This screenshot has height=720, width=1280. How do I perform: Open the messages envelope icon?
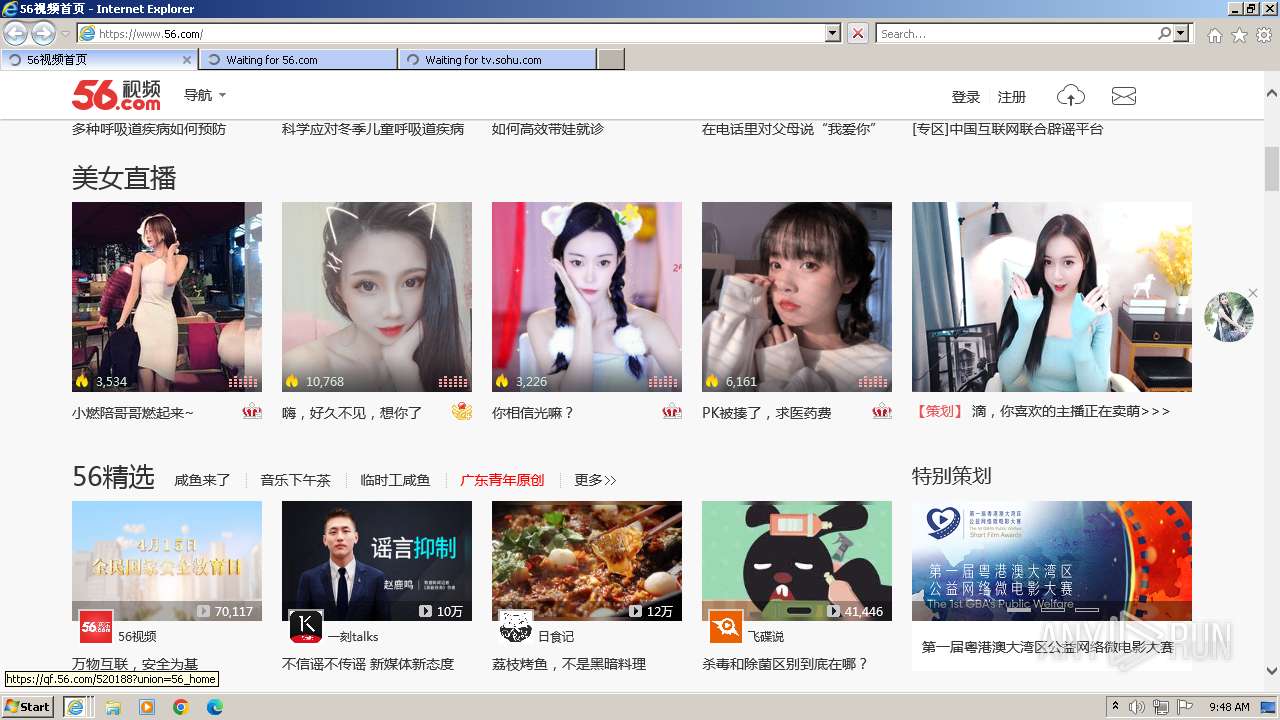1124,96
